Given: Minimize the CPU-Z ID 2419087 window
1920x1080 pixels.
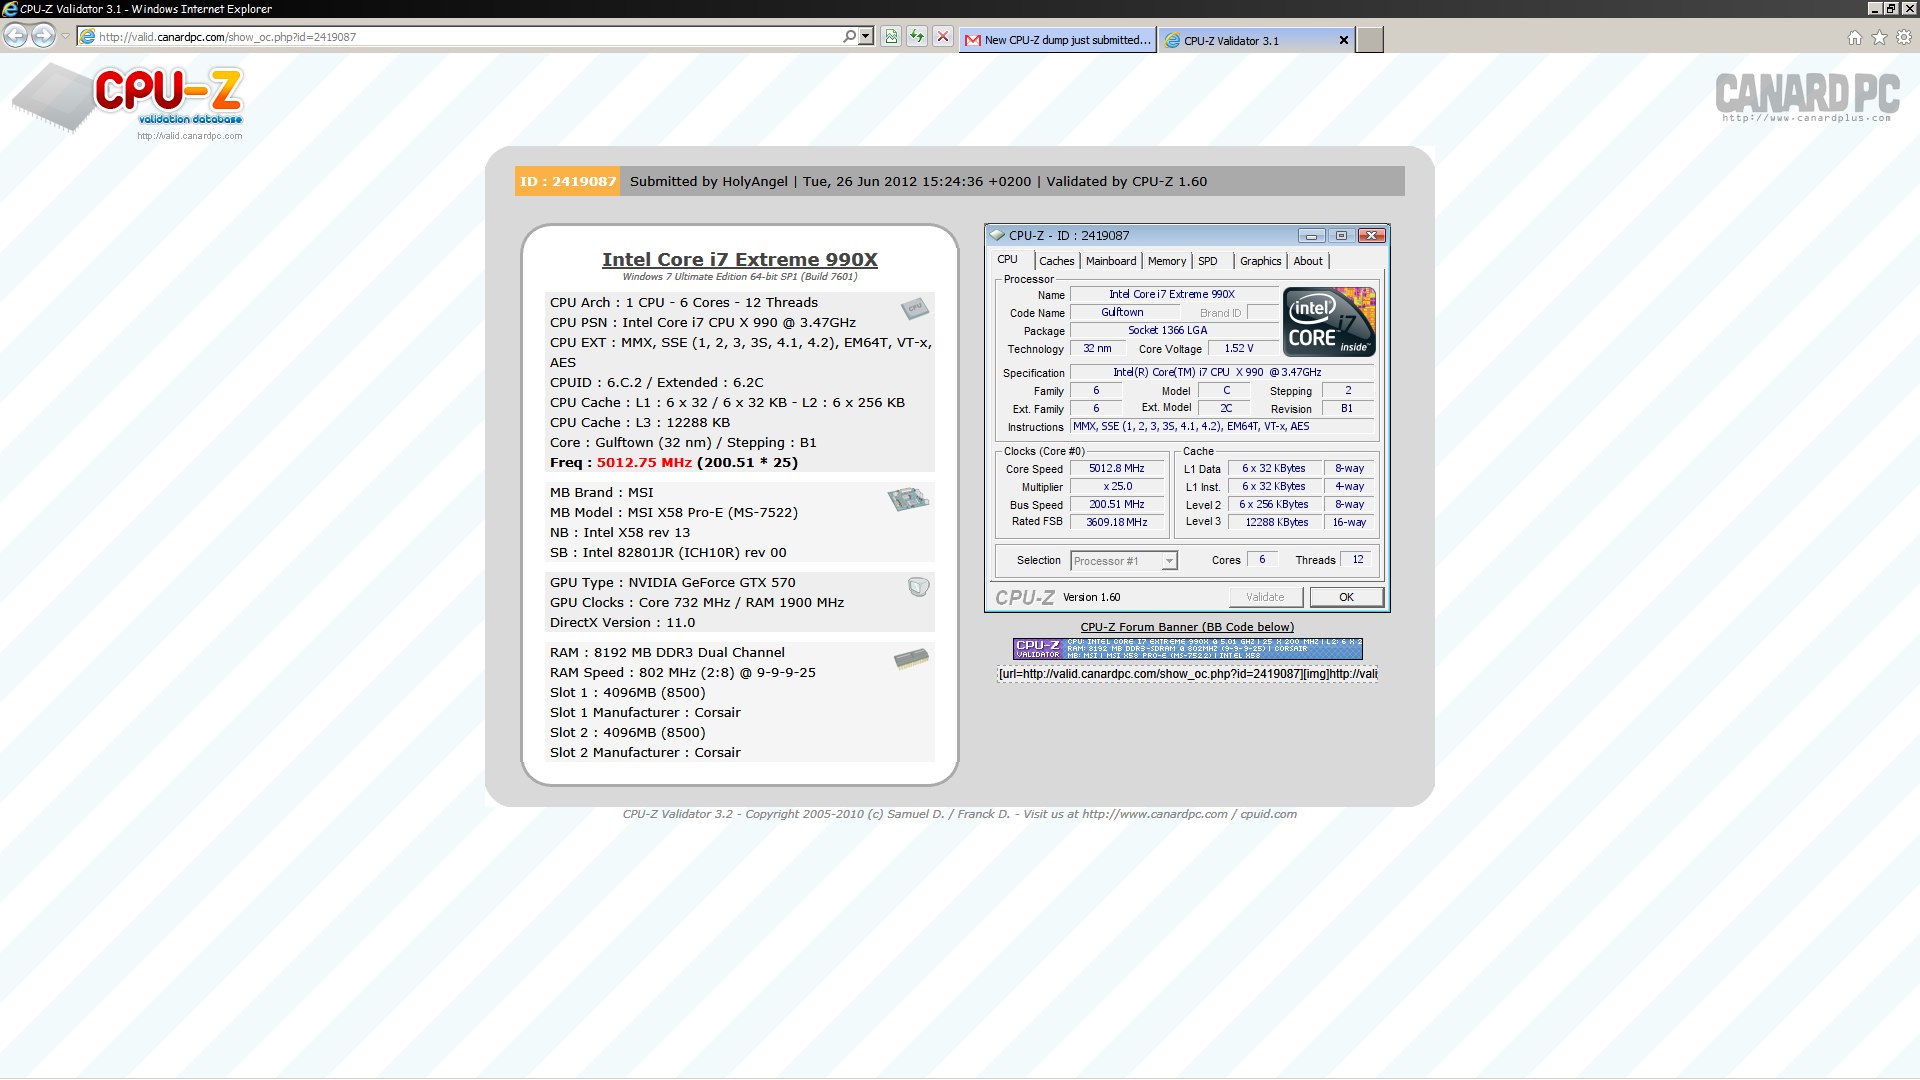Looking at the screenshot, I should coord(1312,236).
